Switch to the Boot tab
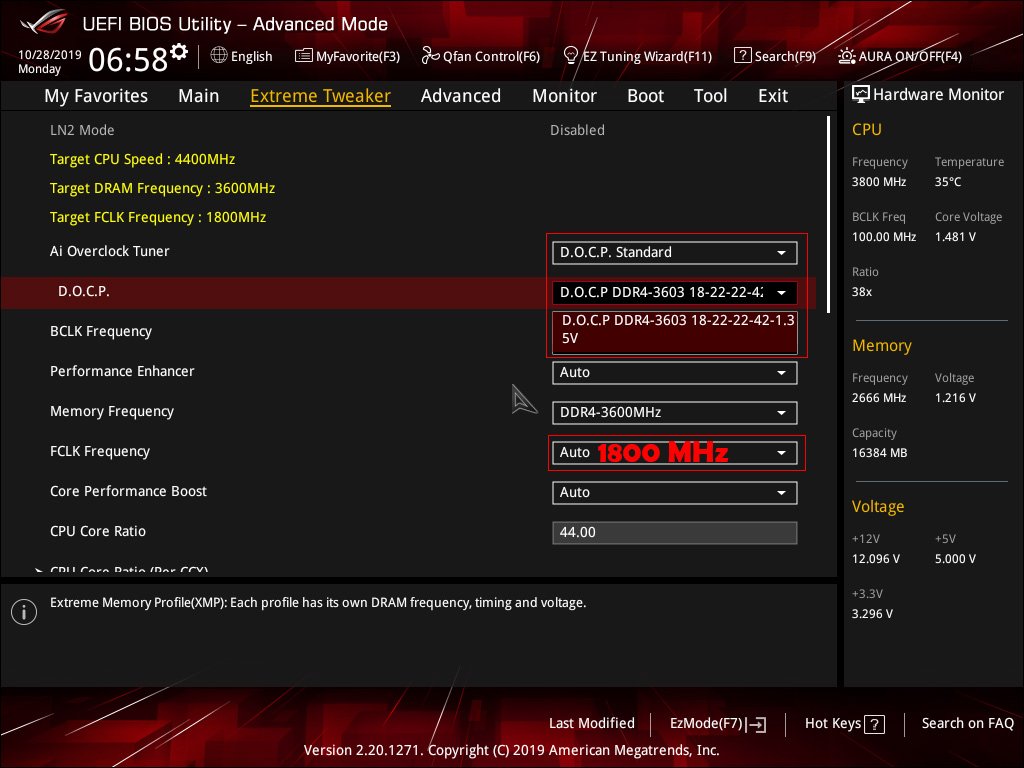The width and height of the screenshot is (1024, 768). click(x=645, y=96)
